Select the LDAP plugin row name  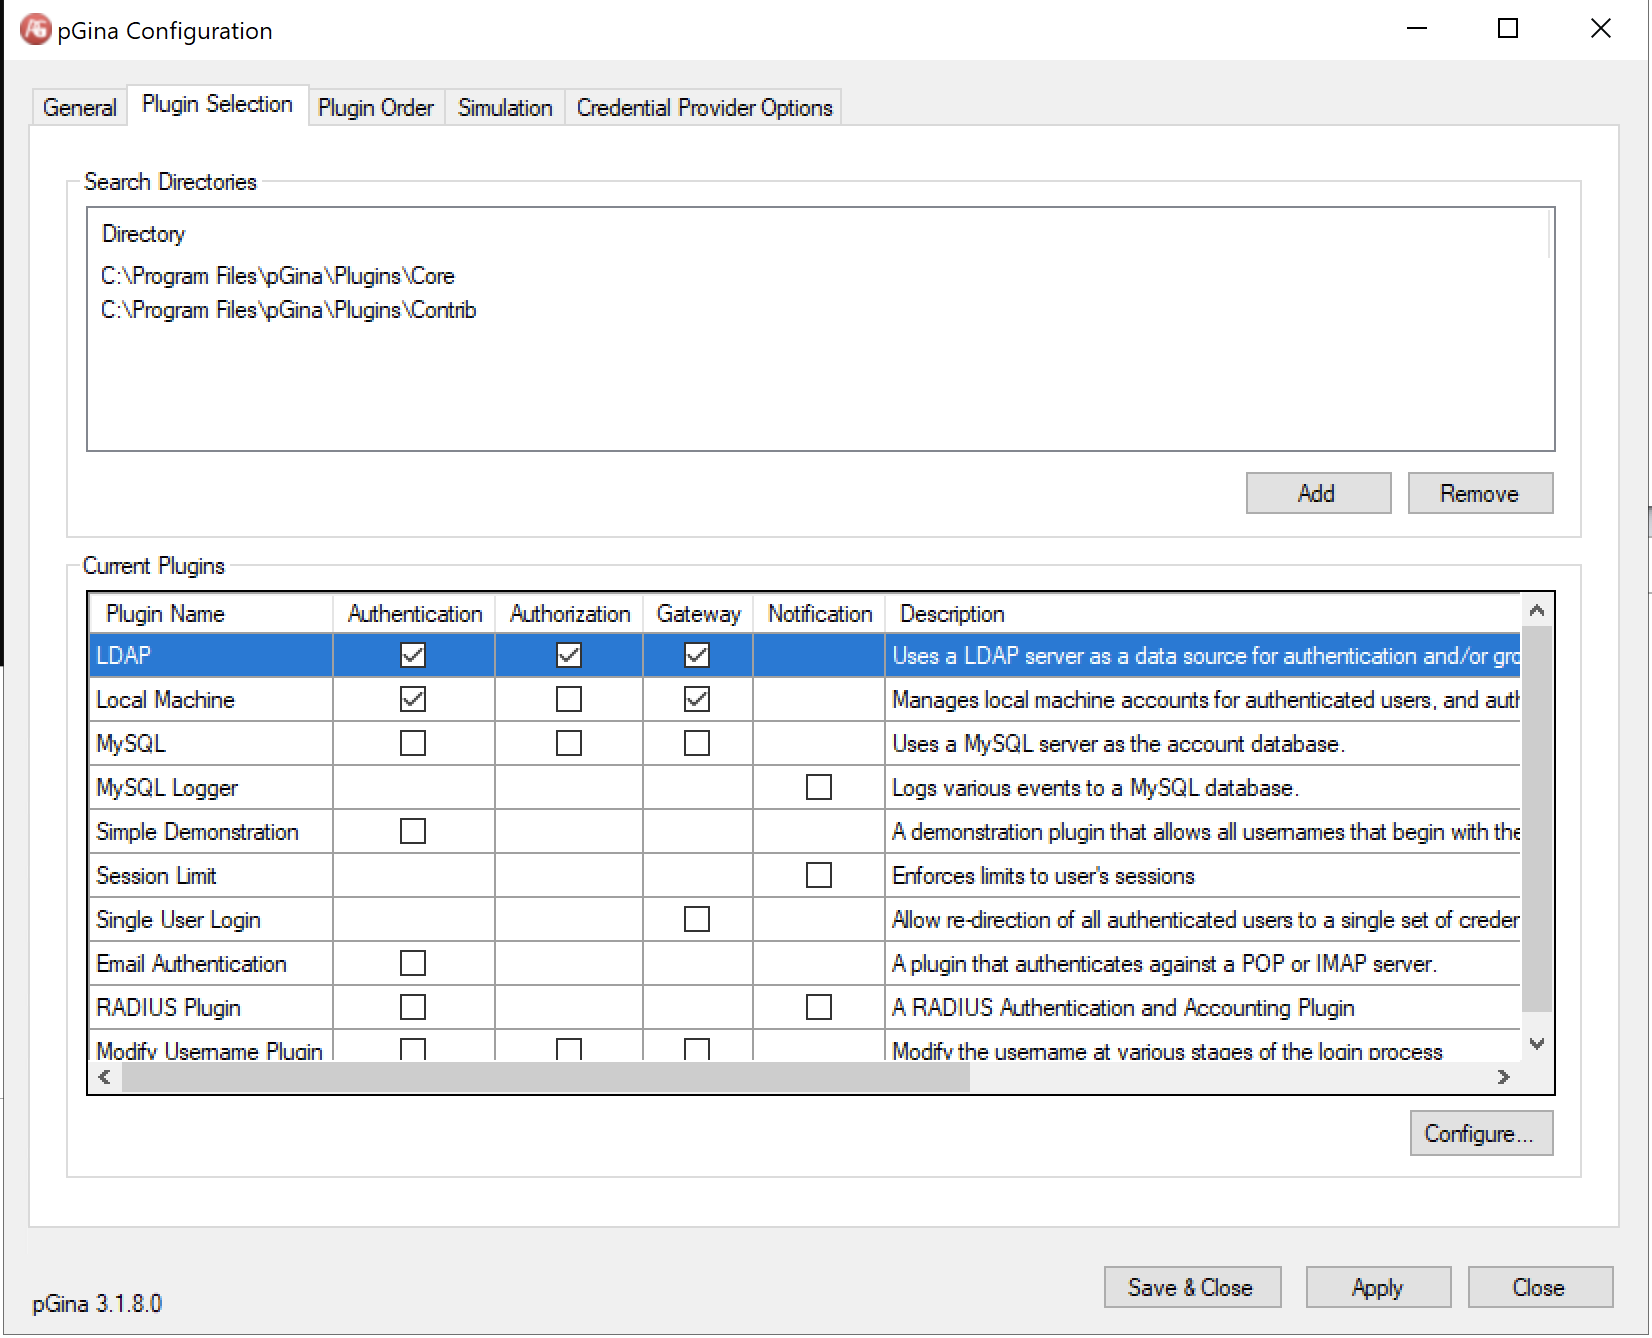click(x=211, y=655)
